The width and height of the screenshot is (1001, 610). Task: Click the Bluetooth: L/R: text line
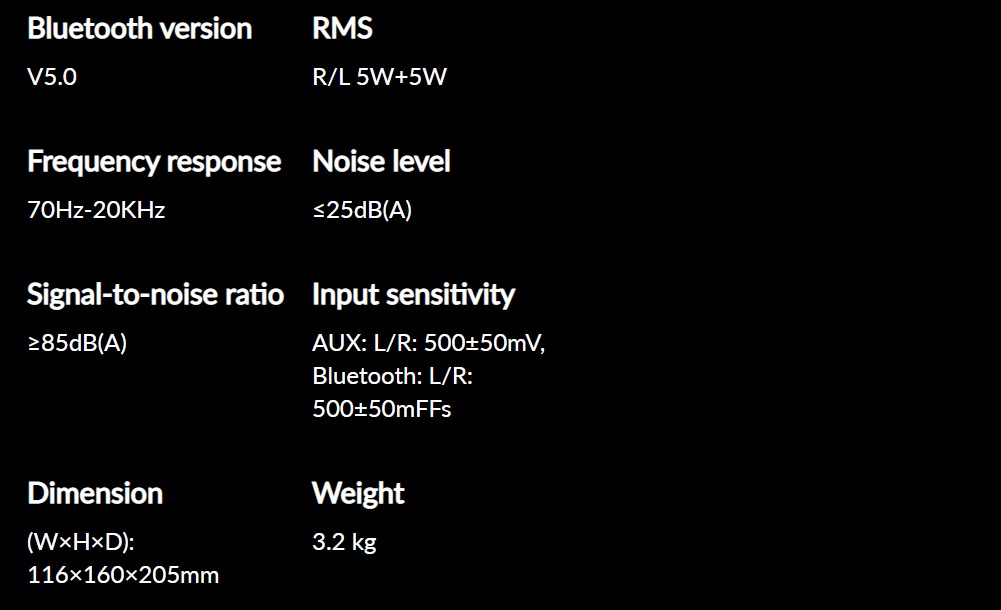coord(393,376)
